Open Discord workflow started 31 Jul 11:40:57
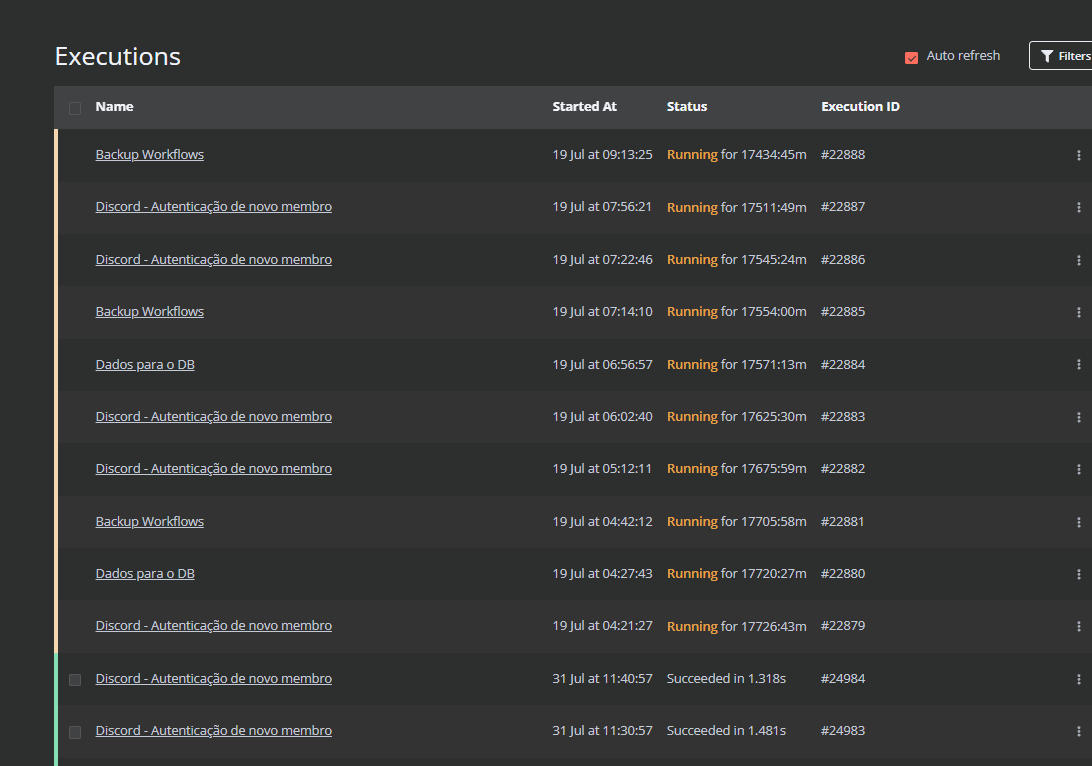This screenshot has width=1092, height=766. point(214,678)
